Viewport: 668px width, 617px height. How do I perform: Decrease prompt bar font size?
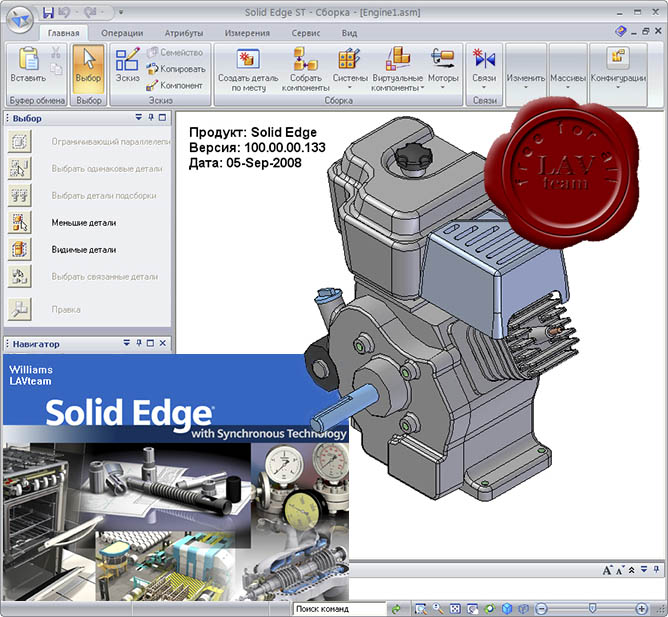[620, 570]
